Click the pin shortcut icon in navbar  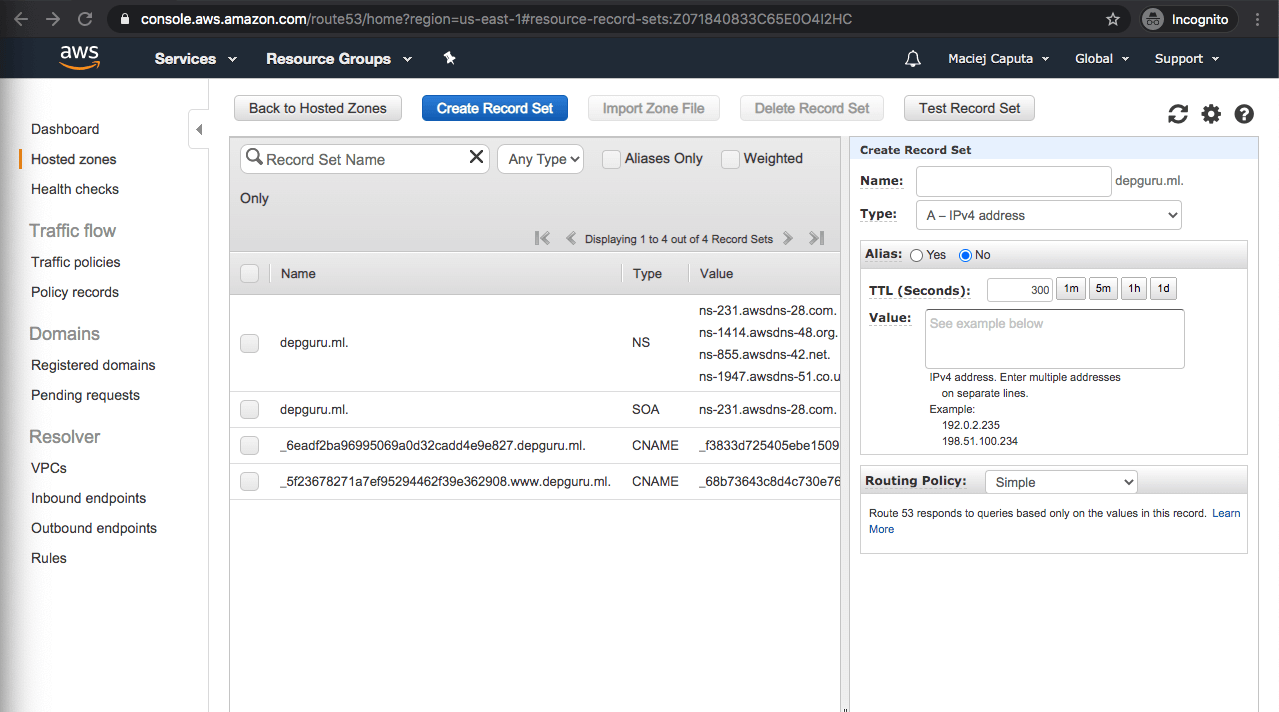[x=449, y=59]
